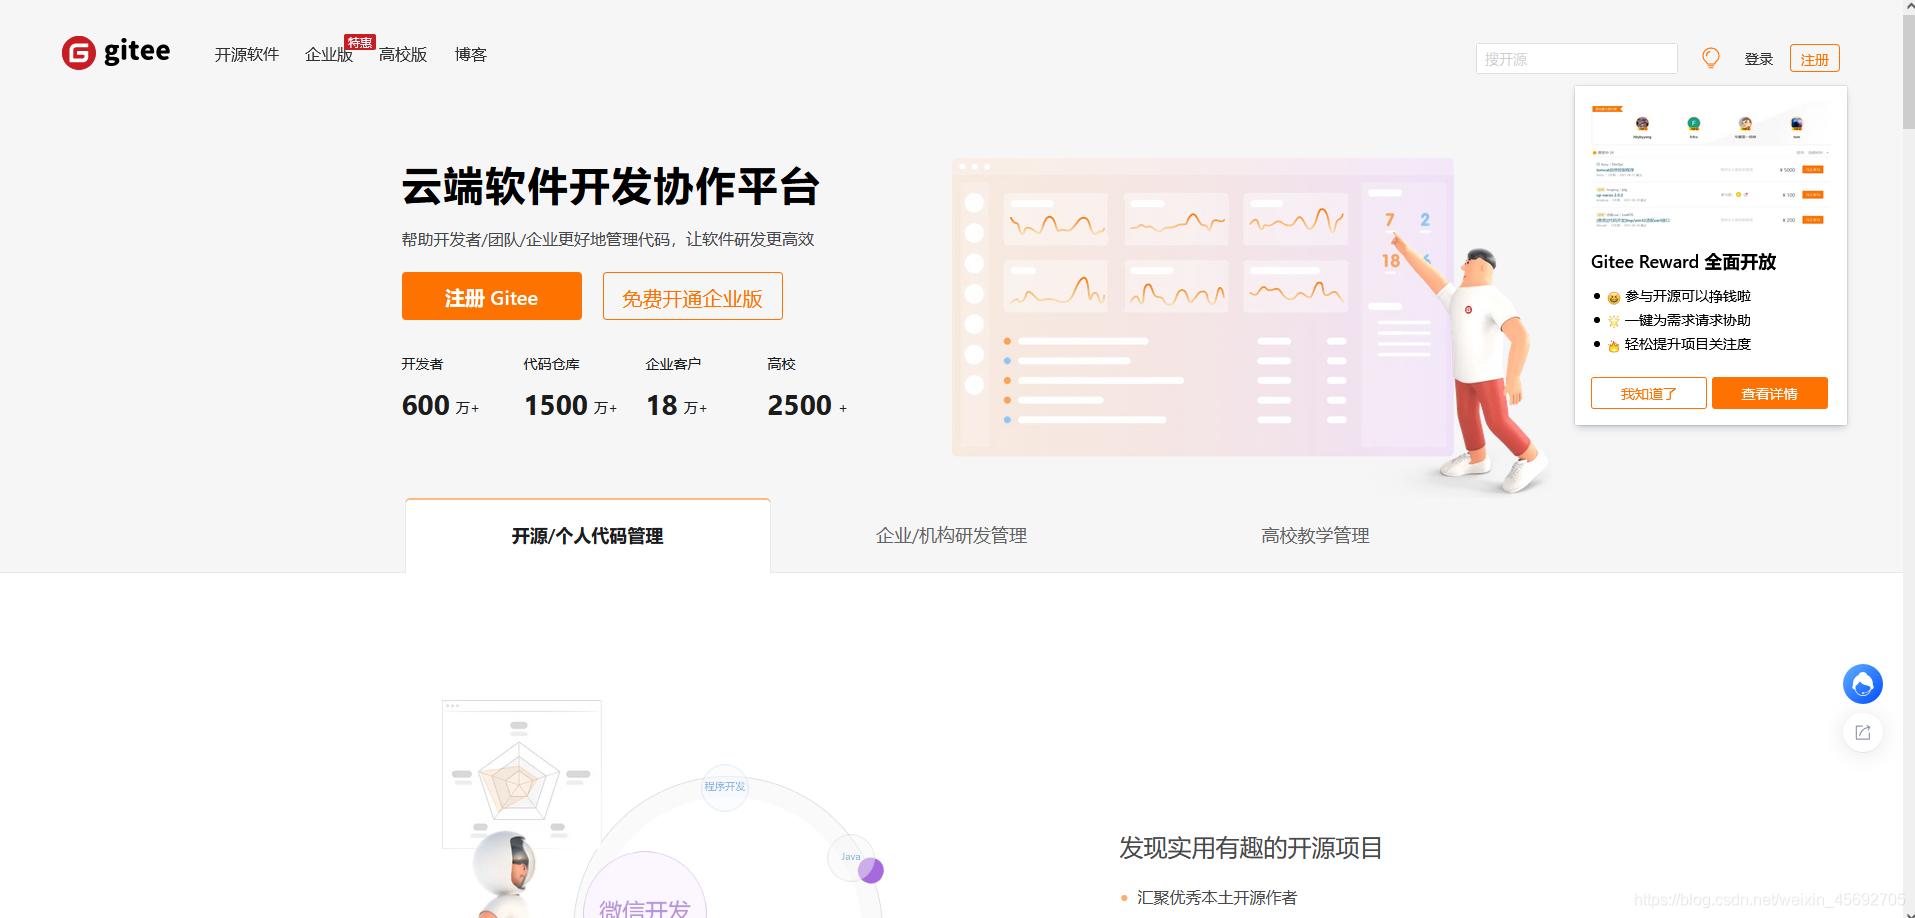Click the 特惠 badge on 企业版
This screenshot has height=918, width=1915.
coord(360,42)
